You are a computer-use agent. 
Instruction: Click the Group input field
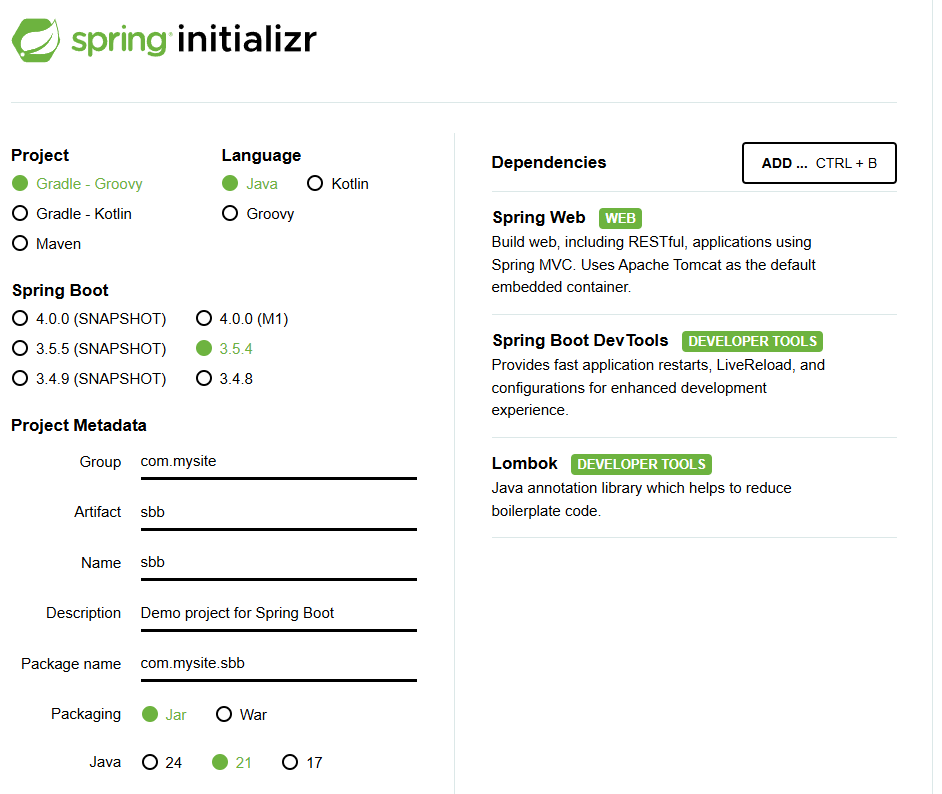(x=279, y=462)
